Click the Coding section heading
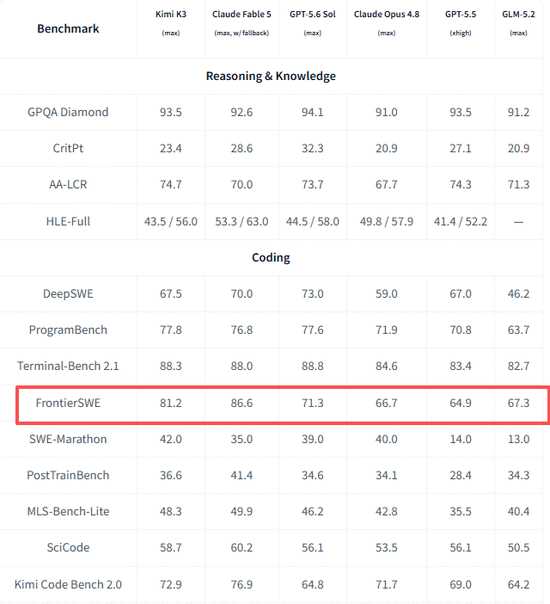 pyautogui.click(x=271, y=257)
